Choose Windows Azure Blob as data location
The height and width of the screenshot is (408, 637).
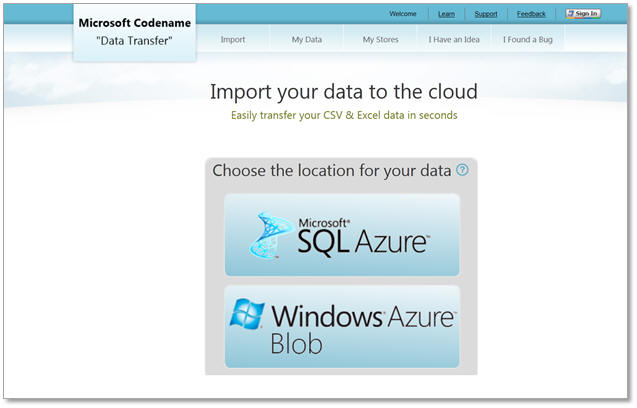coord(342,327)
